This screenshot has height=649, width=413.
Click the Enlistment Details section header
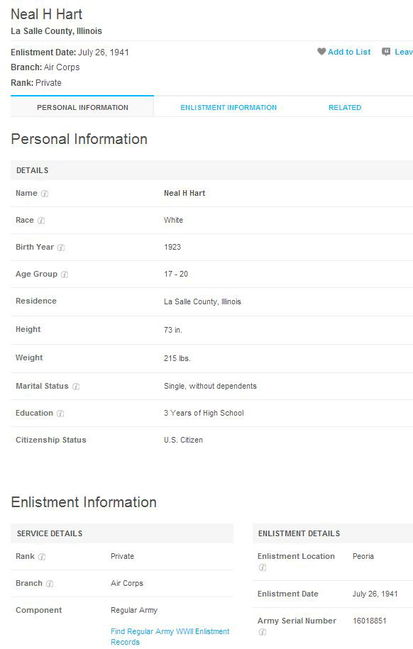[333, 534]
